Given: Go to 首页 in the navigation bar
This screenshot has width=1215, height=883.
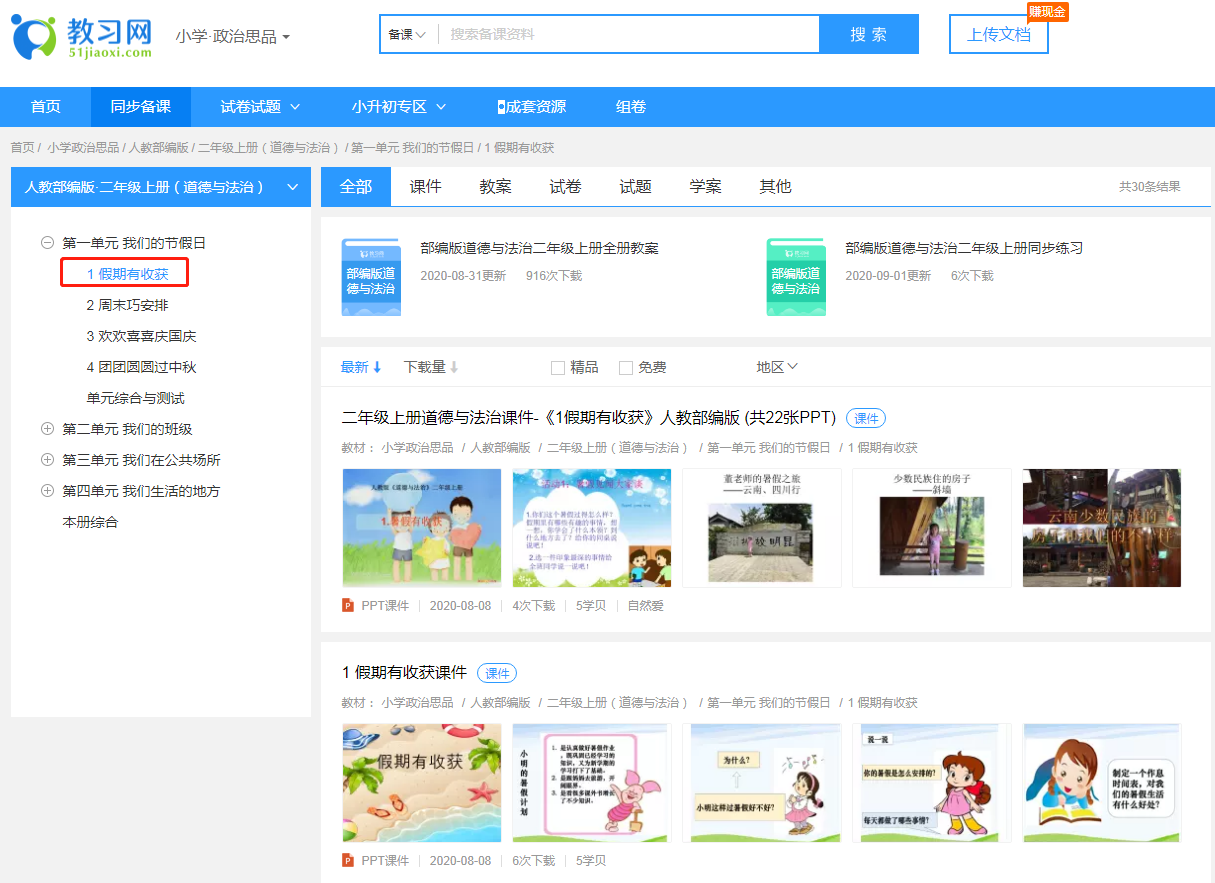Looking at the screenshot, I should [45, 106].
